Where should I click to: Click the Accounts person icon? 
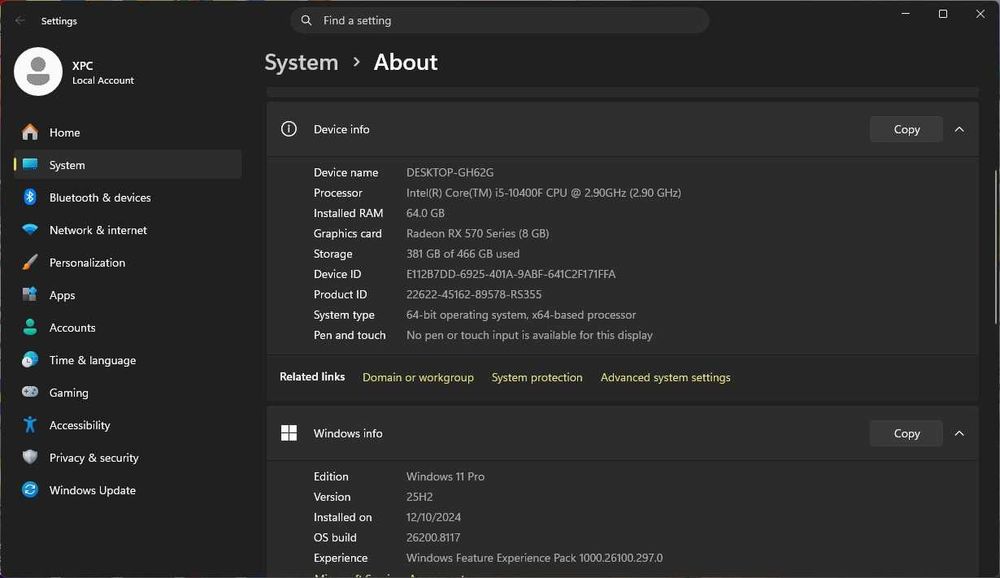(x=30, y=327)
